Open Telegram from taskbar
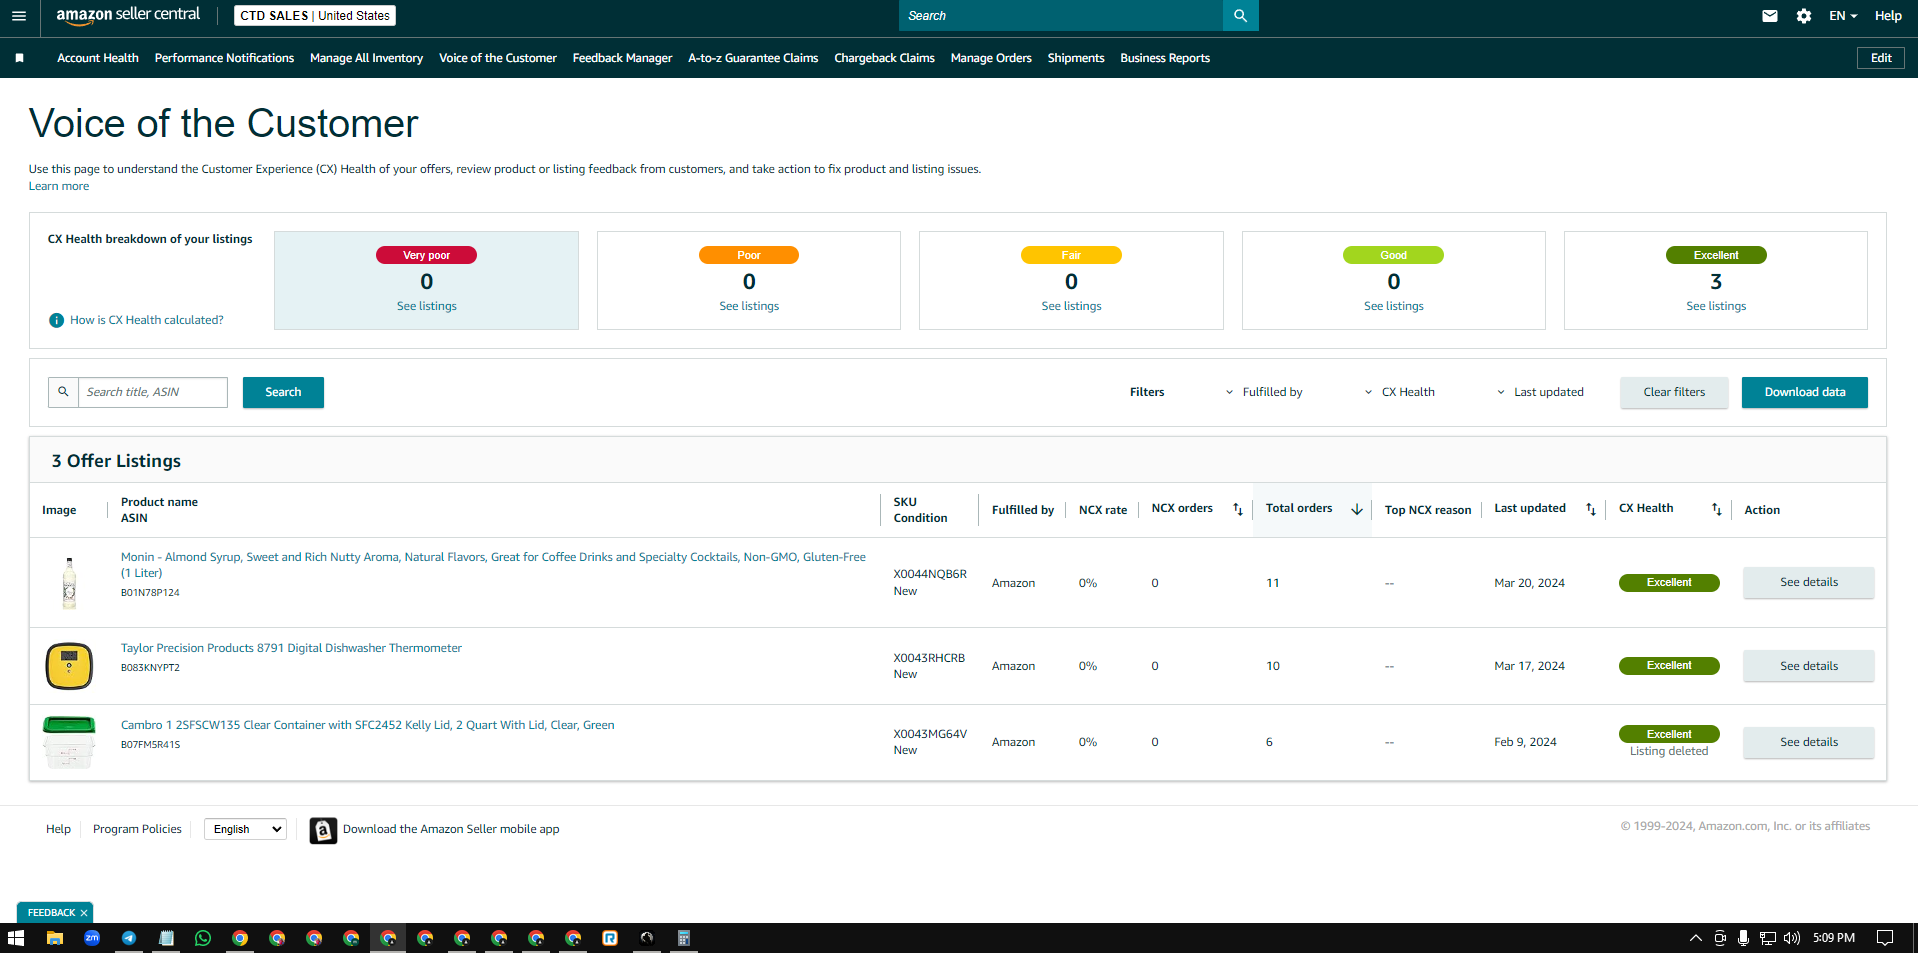The height and width of the screenshot is (953, 1918). 129,938
